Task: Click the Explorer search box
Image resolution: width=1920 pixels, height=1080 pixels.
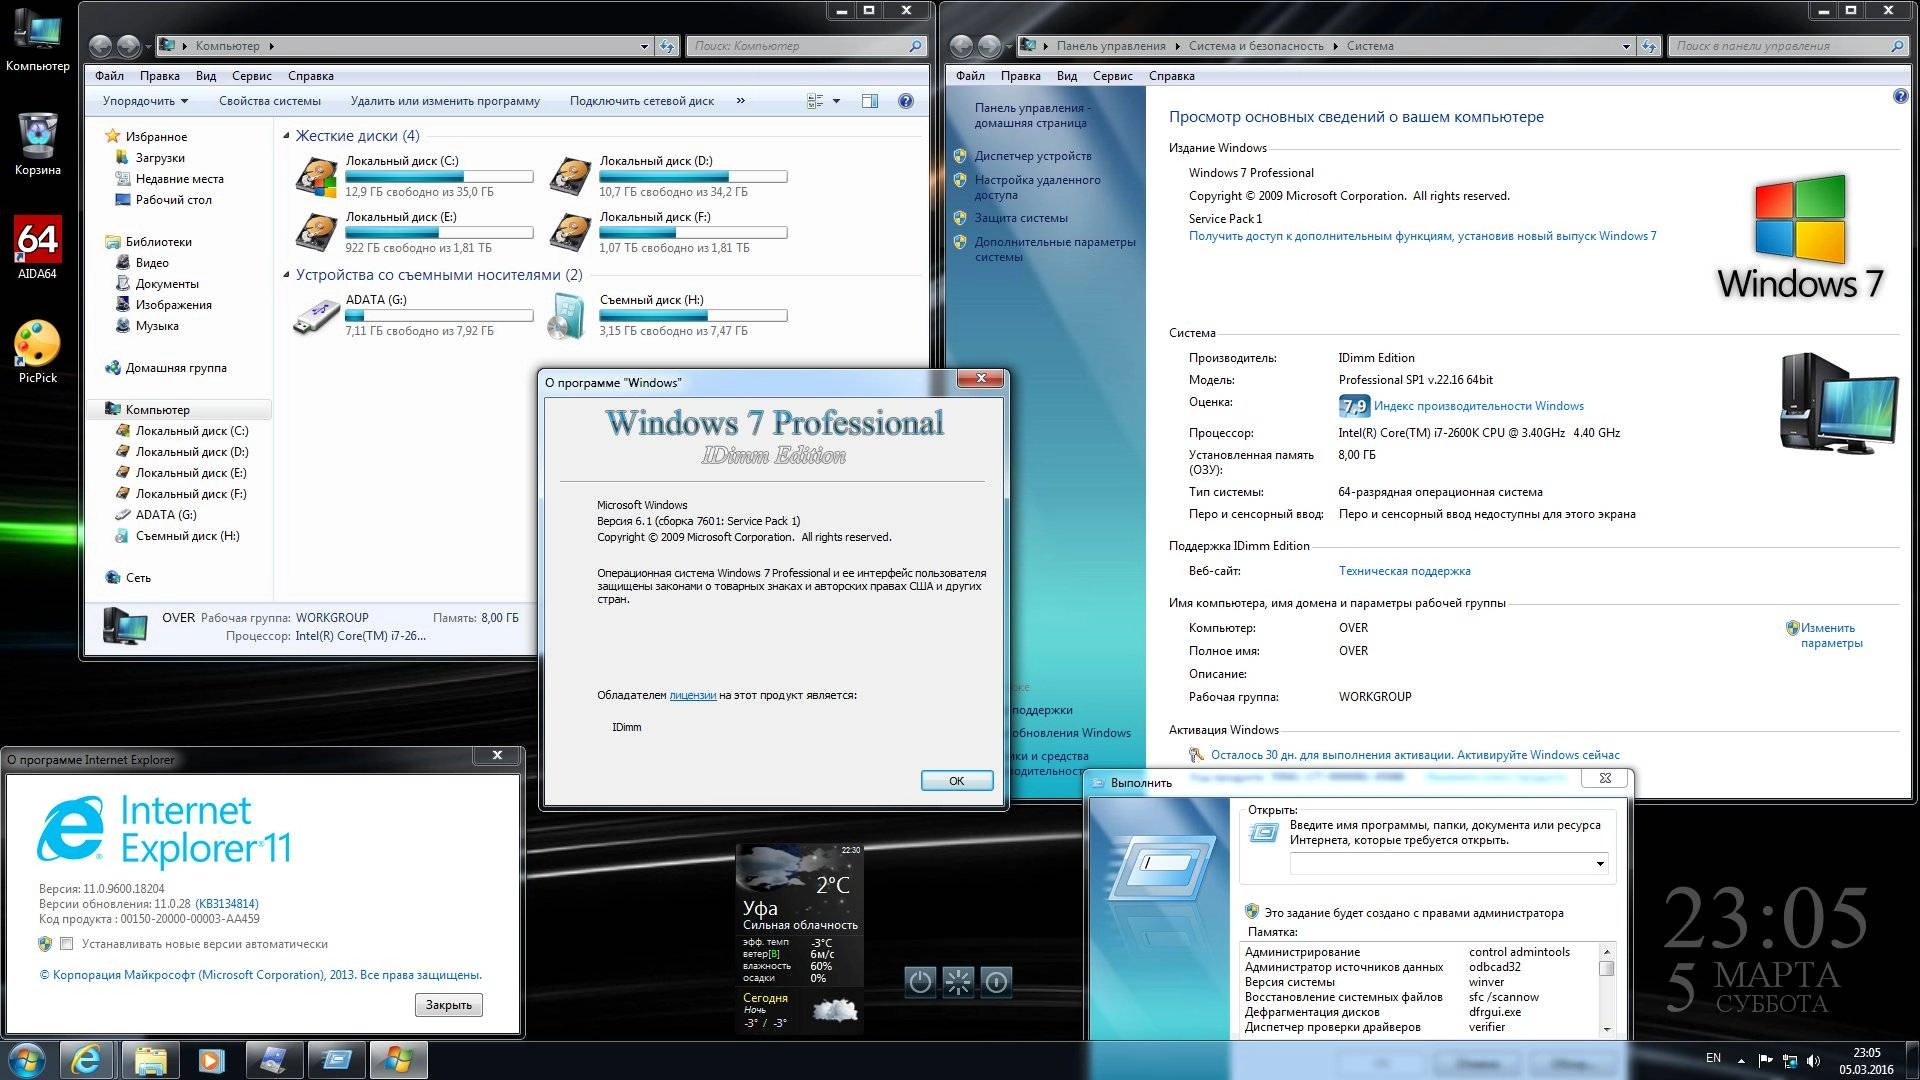Action: point(806,46)
